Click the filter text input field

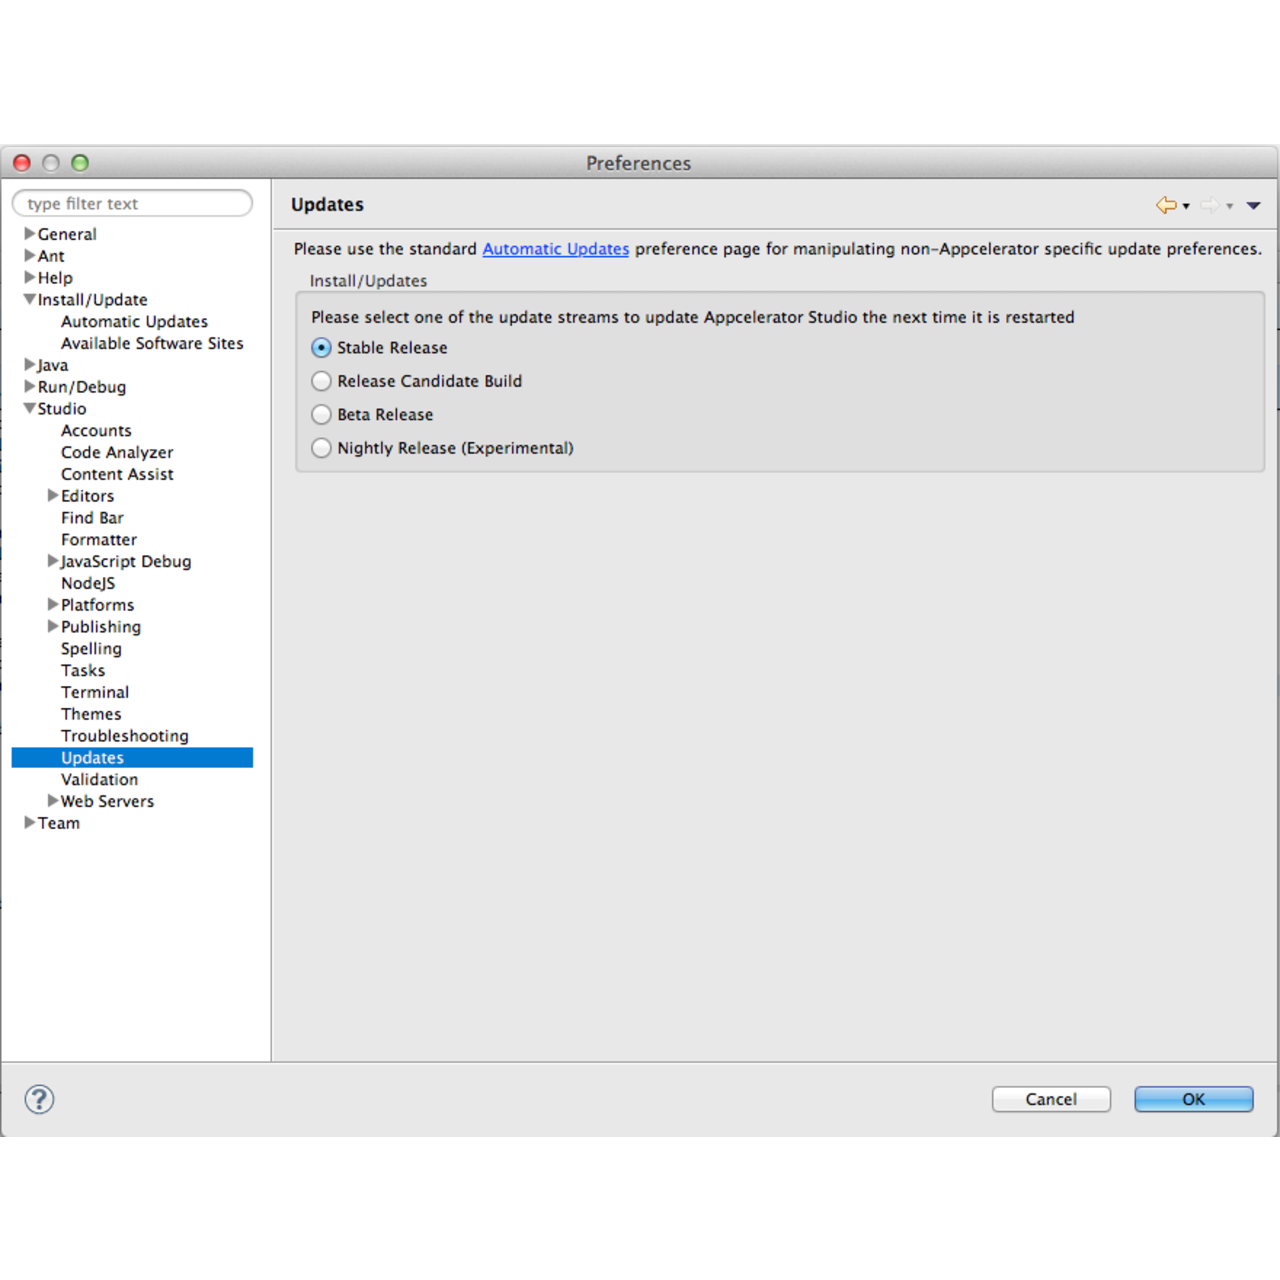[132, 203]
